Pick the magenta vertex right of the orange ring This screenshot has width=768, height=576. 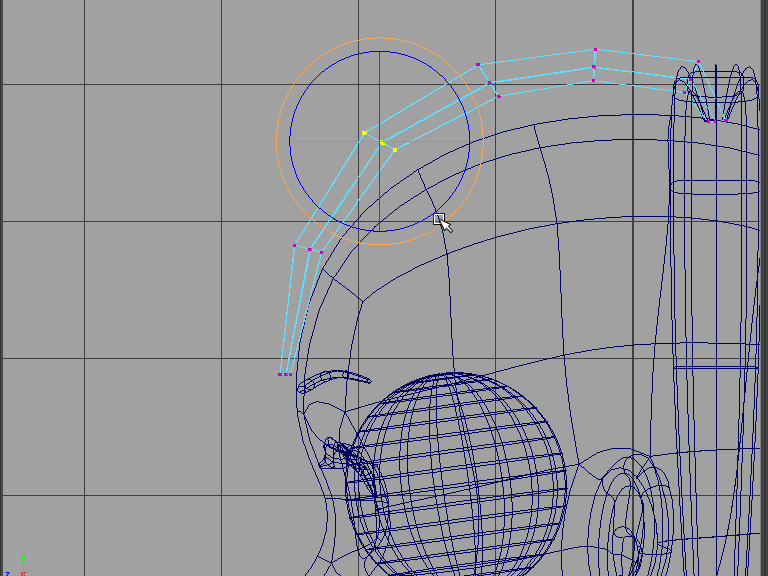(x=491, y=83)
